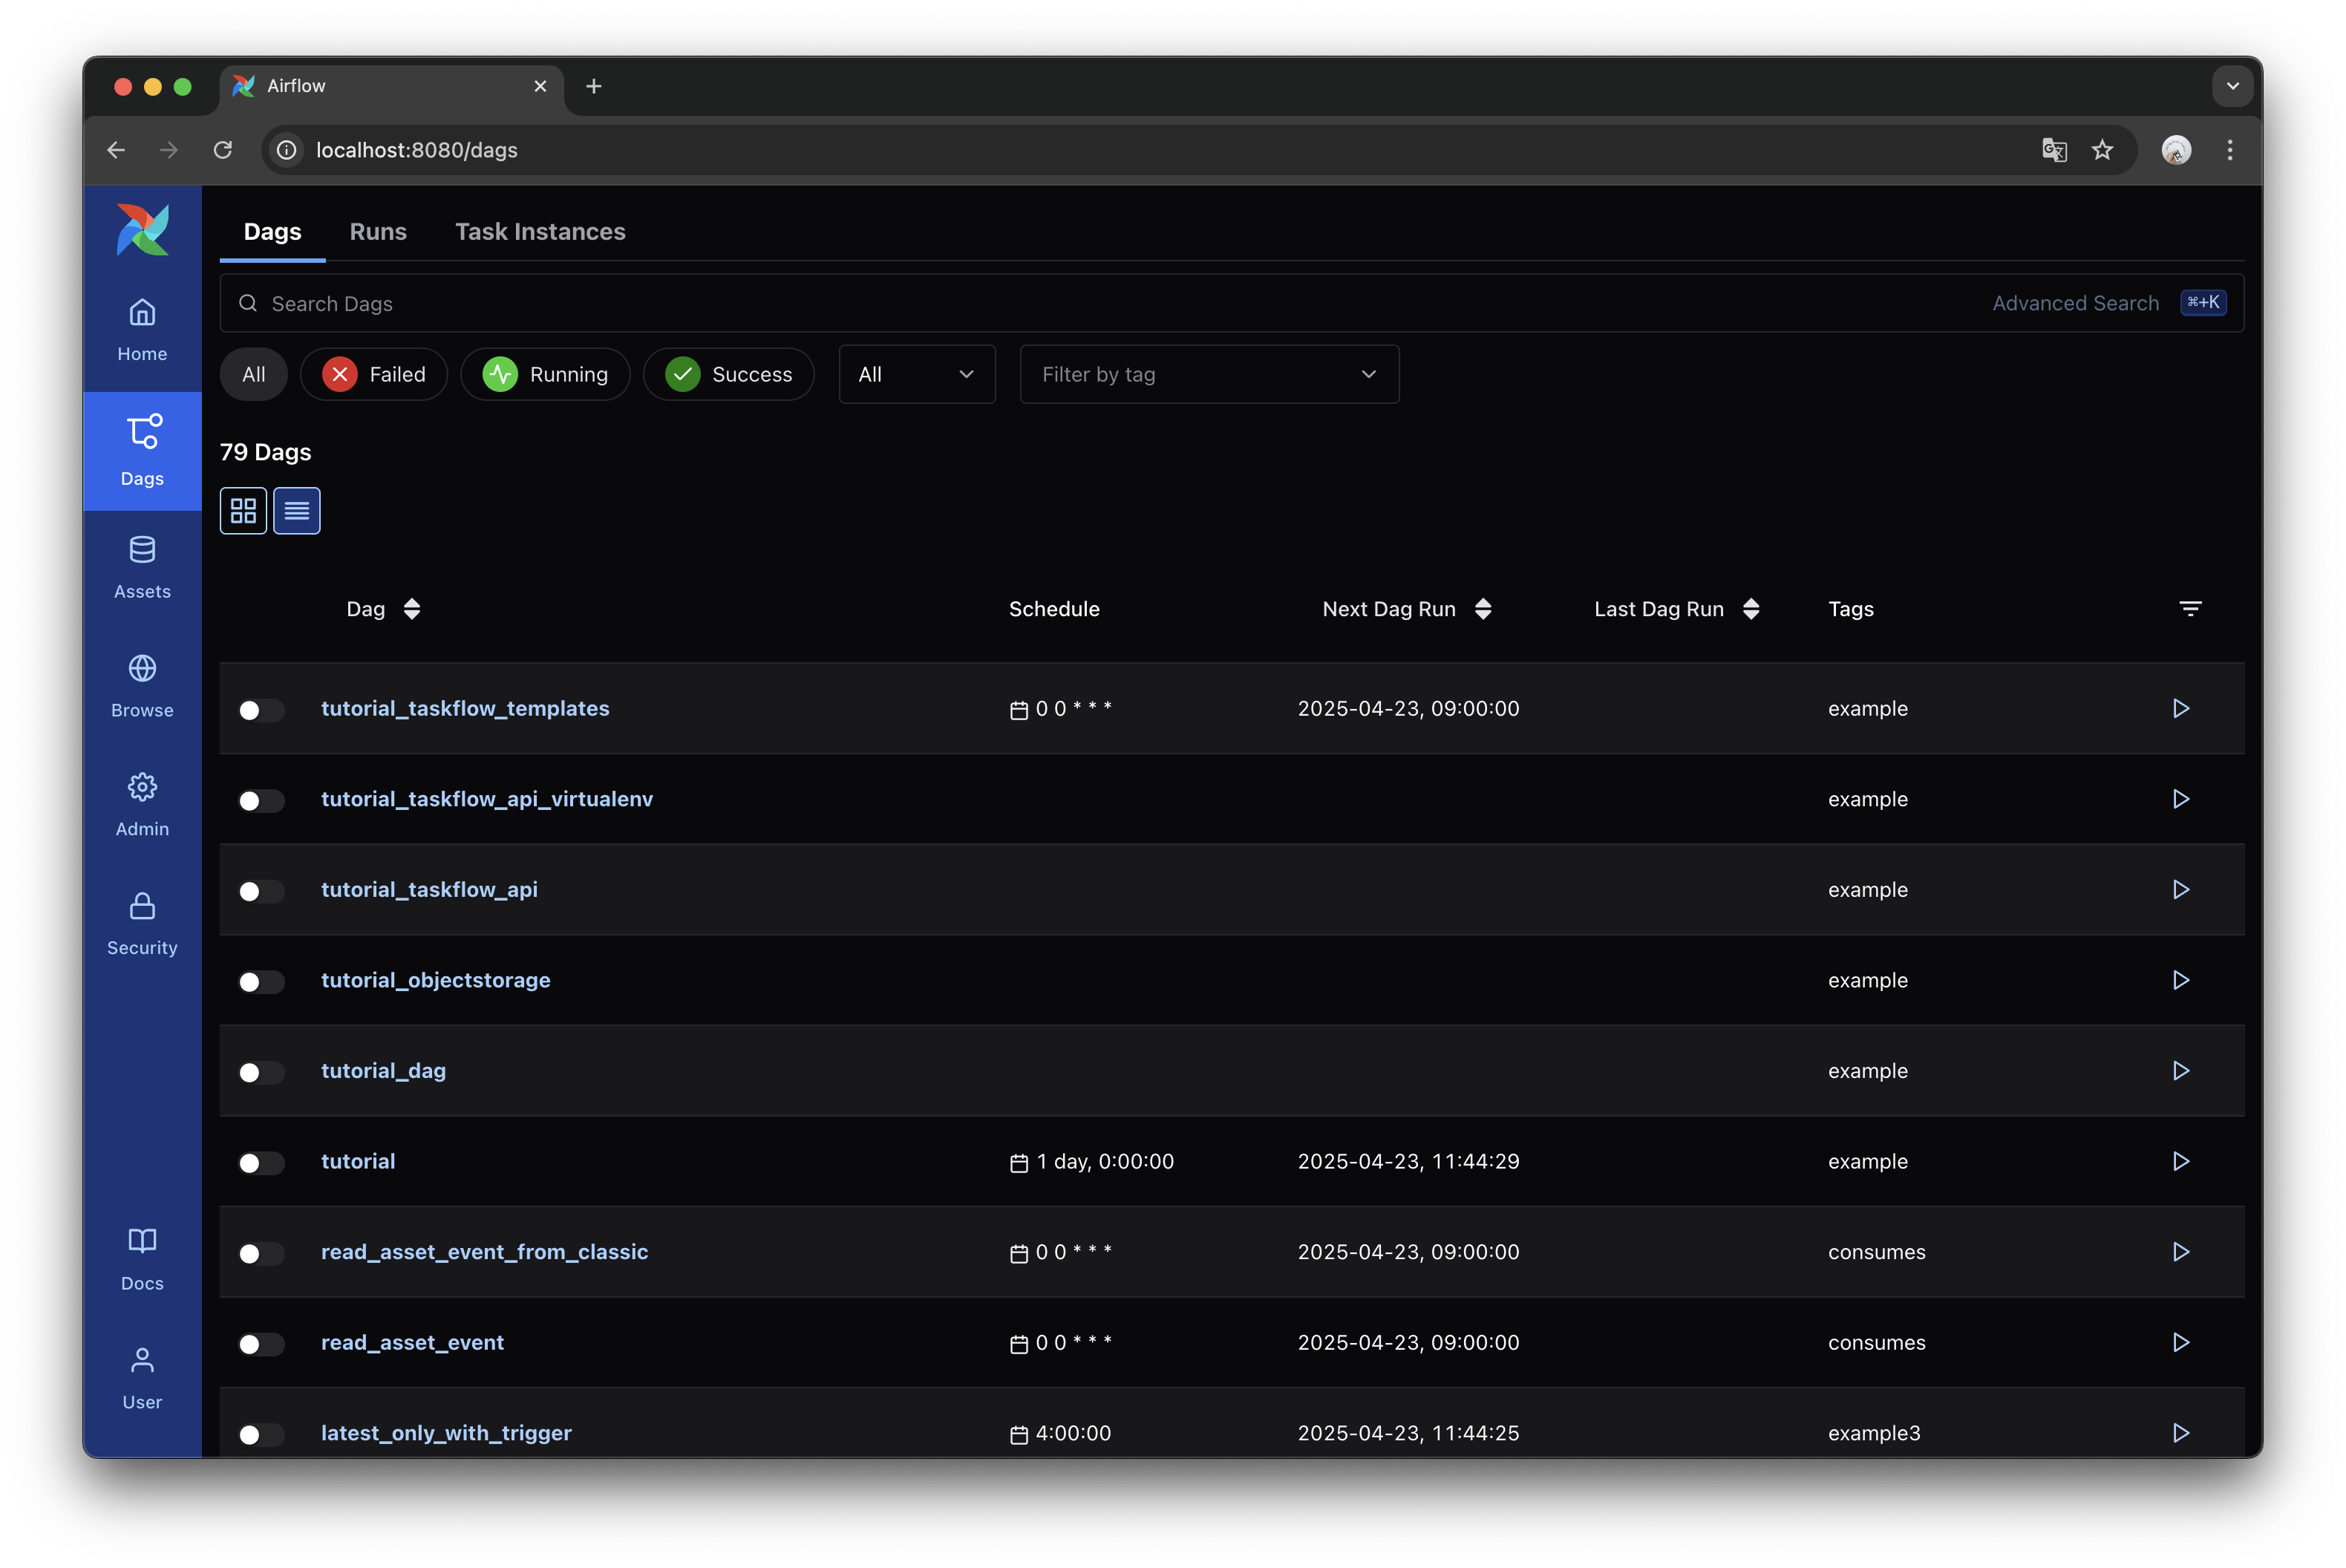
Task: Unpause the read_asset_event_from_classic dag
Action: coord(261,1254)
